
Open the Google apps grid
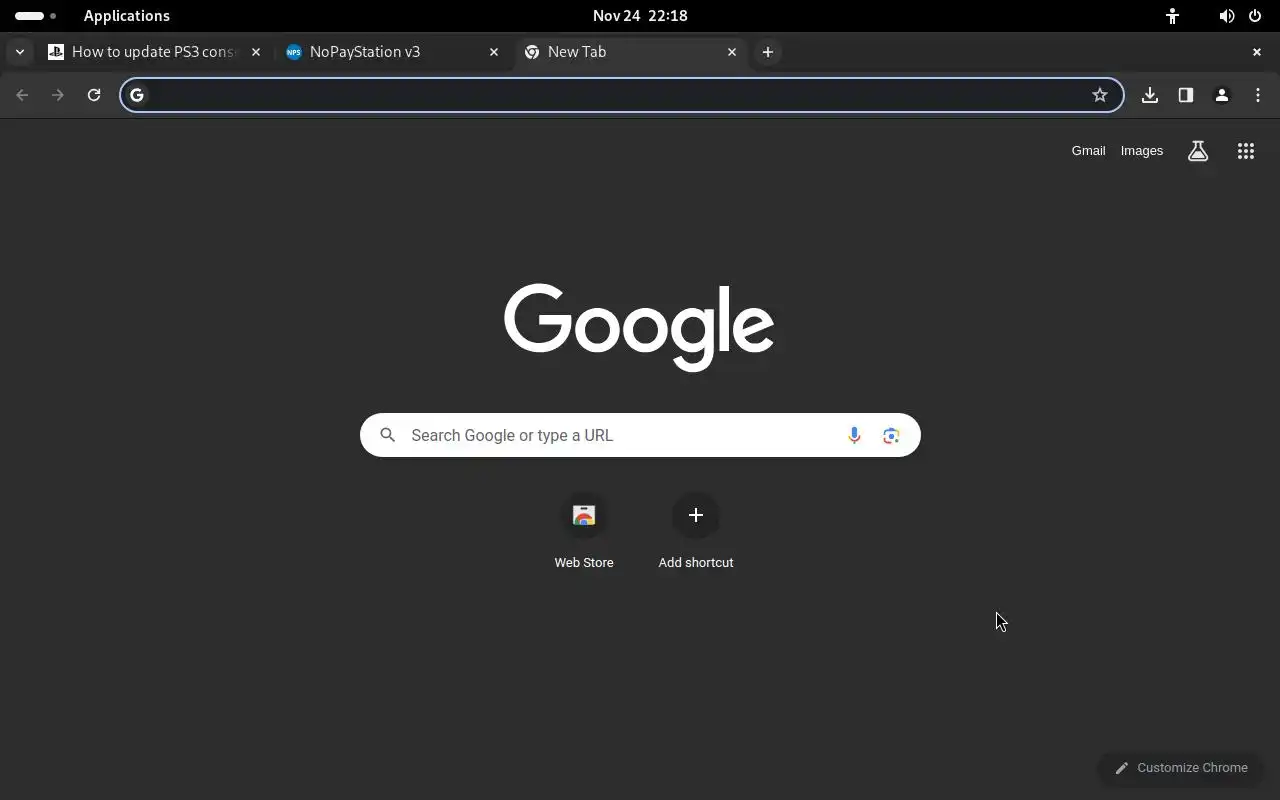click(1246, 151)
